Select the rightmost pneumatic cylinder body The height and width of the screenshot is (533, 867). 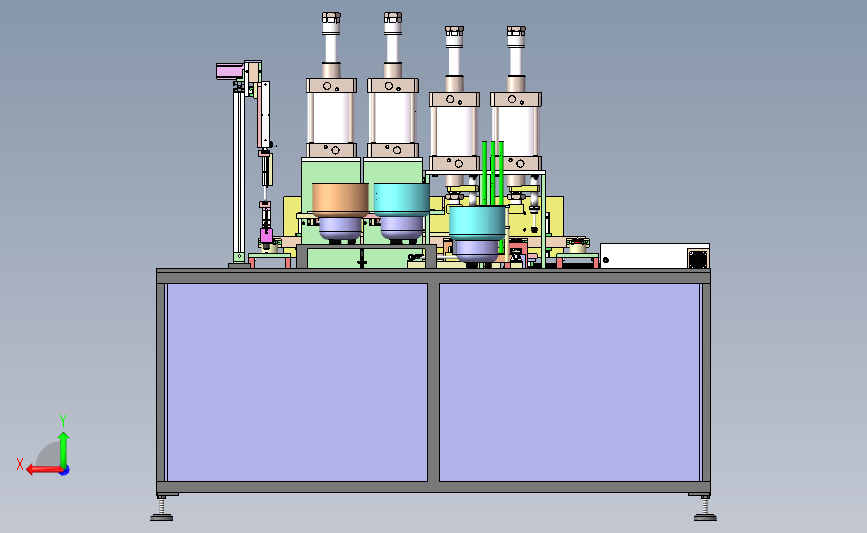point(516,132)
